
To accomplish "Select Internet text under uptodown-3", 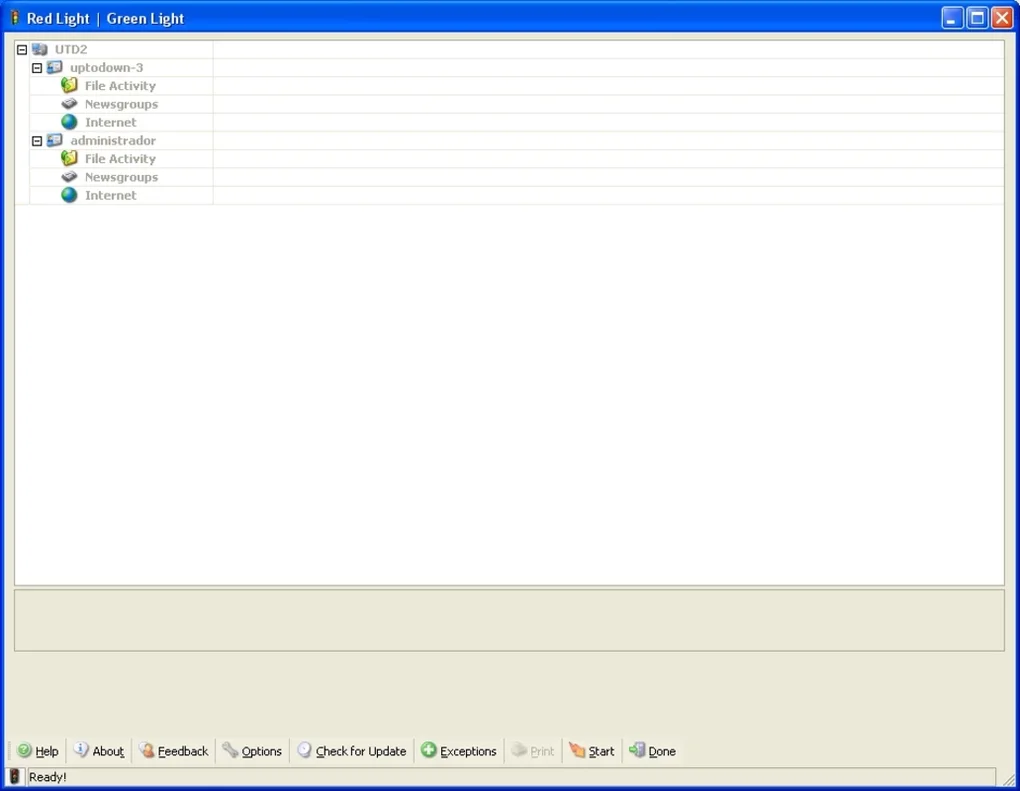I will tap(111, 122).
